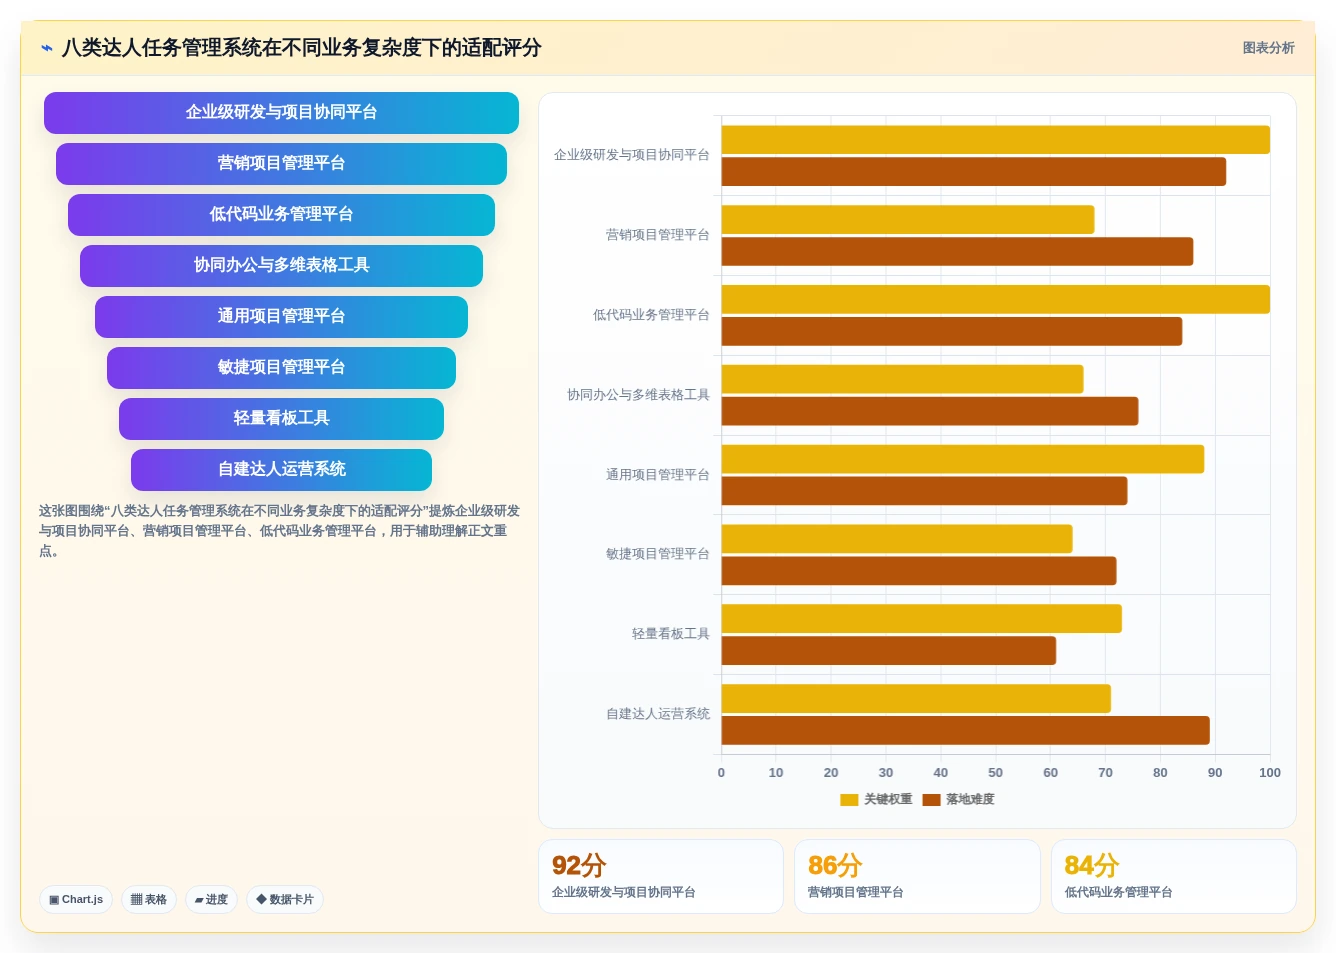Click the 关键权重 legend label text
1336x953 pixels.
coord(888,799)
